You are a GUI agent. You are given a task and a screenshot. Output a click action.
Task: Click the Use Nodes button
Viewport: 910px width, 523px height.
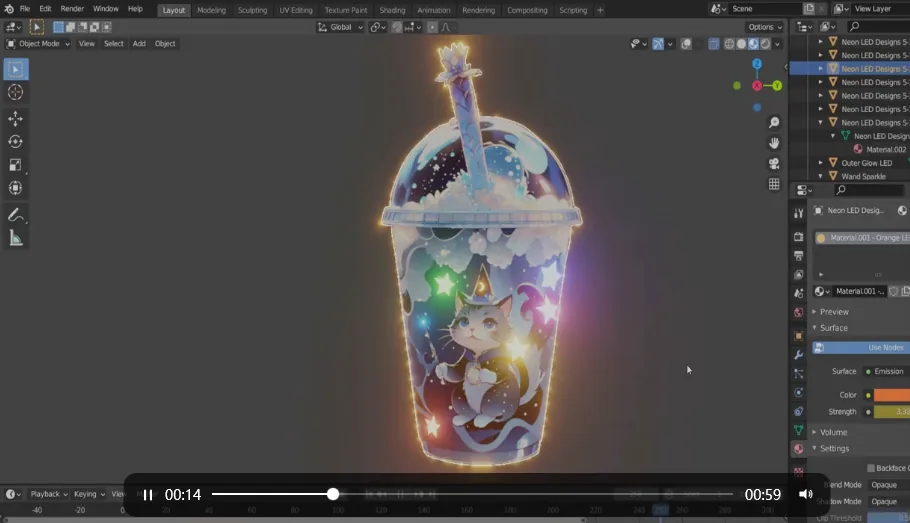[862, 348]
